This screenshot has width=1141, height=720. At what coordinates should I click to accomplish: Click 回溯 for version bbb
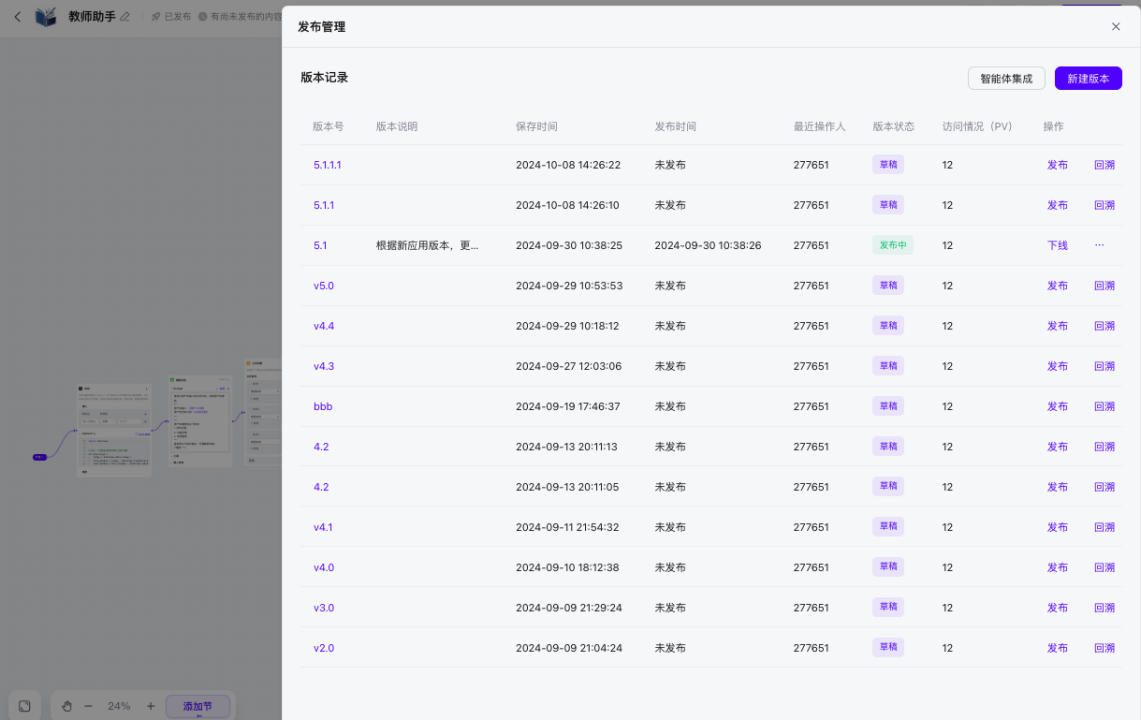click(1105, 406)
